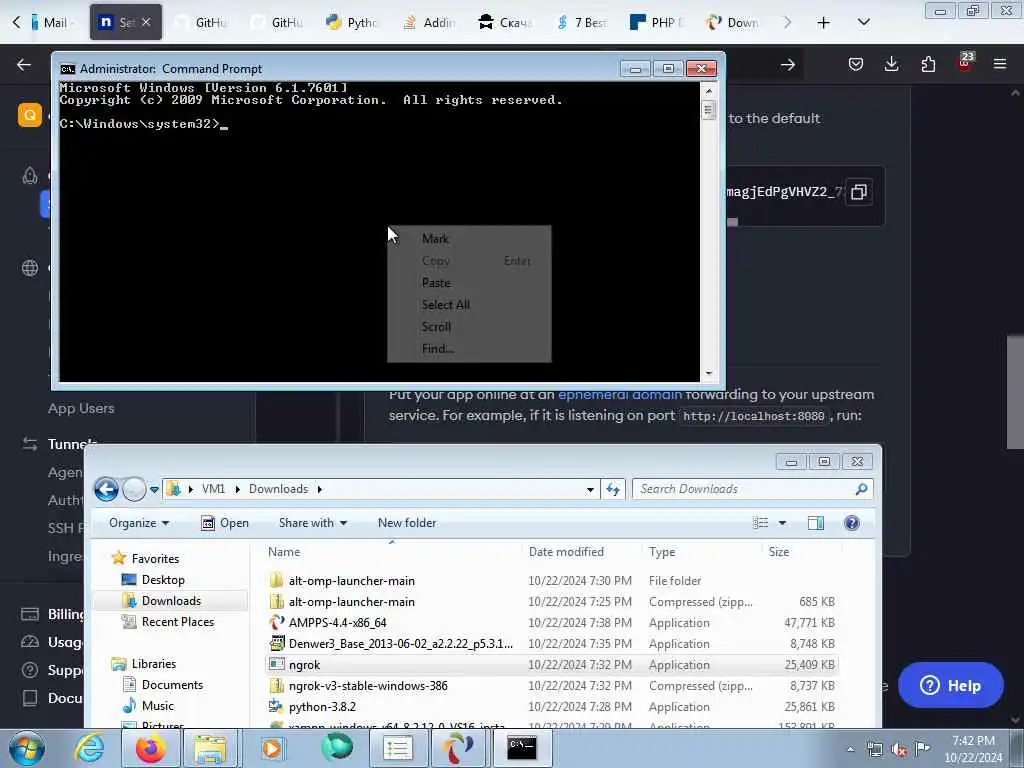This screenshot has width=1024, height=768.
Task: Open the Firefox hamburger menu
Action: click(1000, 64)
